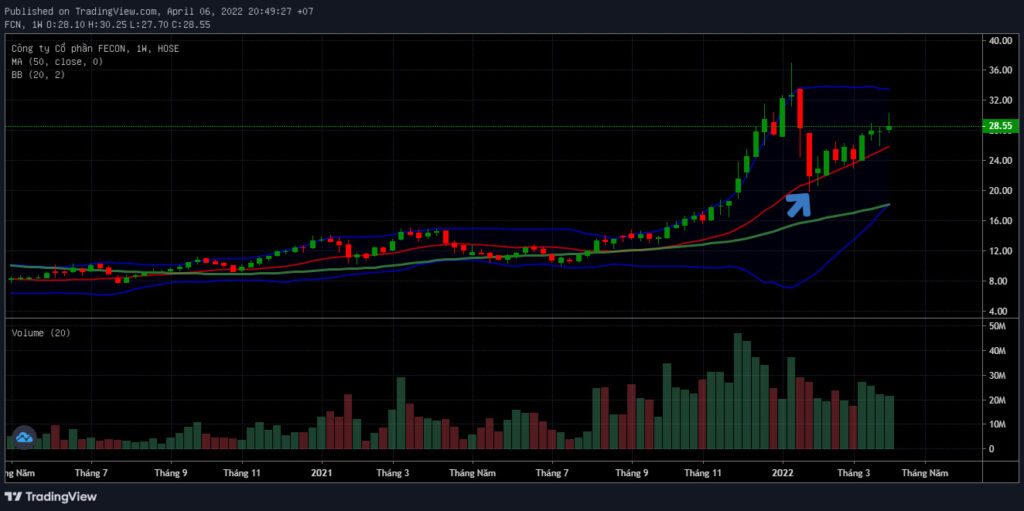Click the blue arrow annotation on the chart
1024x511 pixels.
click(x=798, y=205)
